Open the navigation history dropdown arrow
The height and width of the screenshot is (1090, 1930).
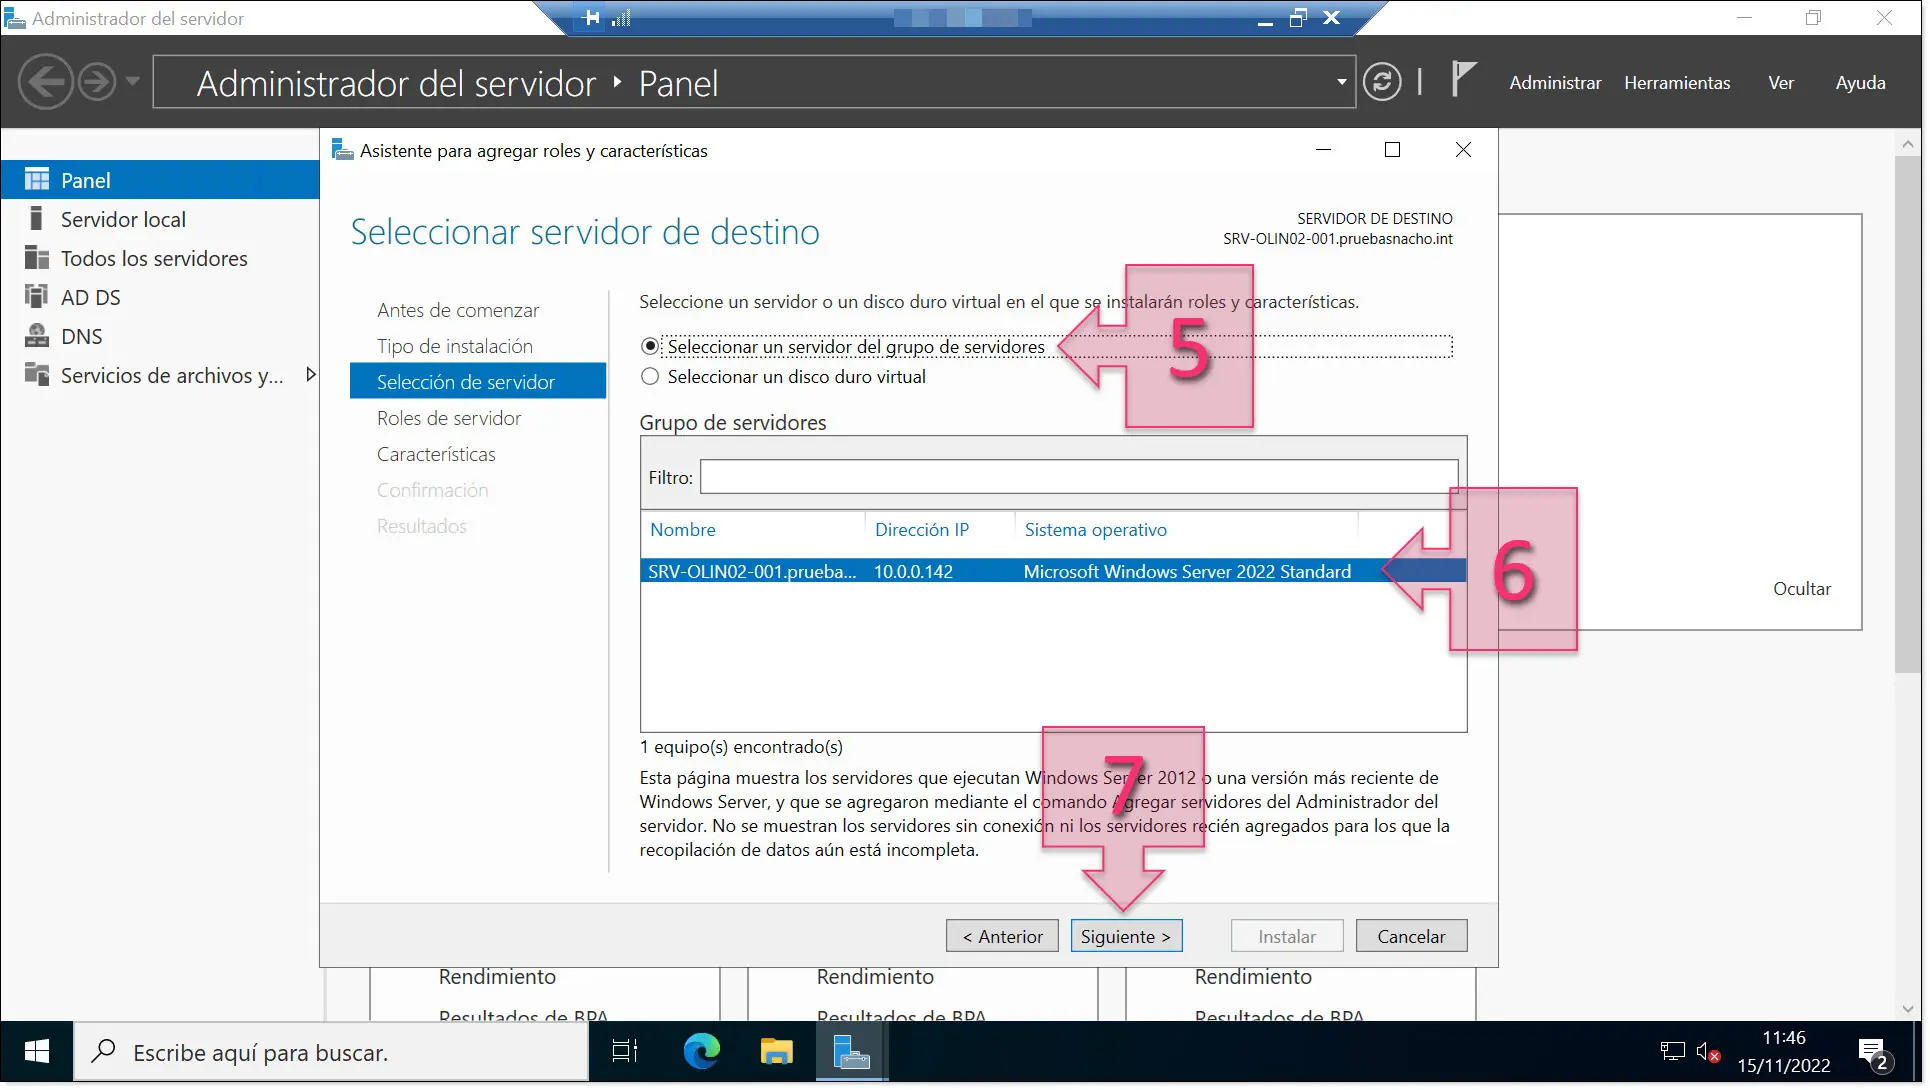[132, 82]
